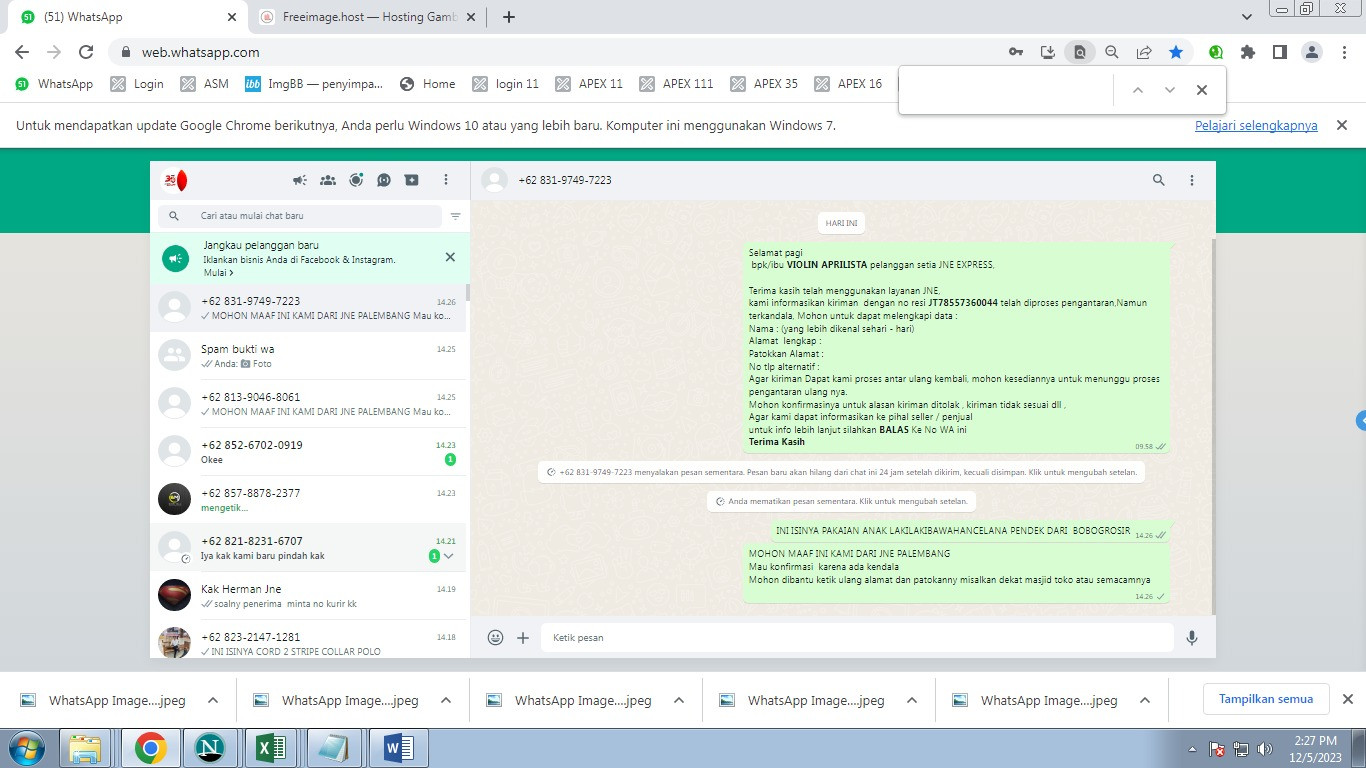Click Chrome's zoom magnifier icon

(x=1112, y=52)
